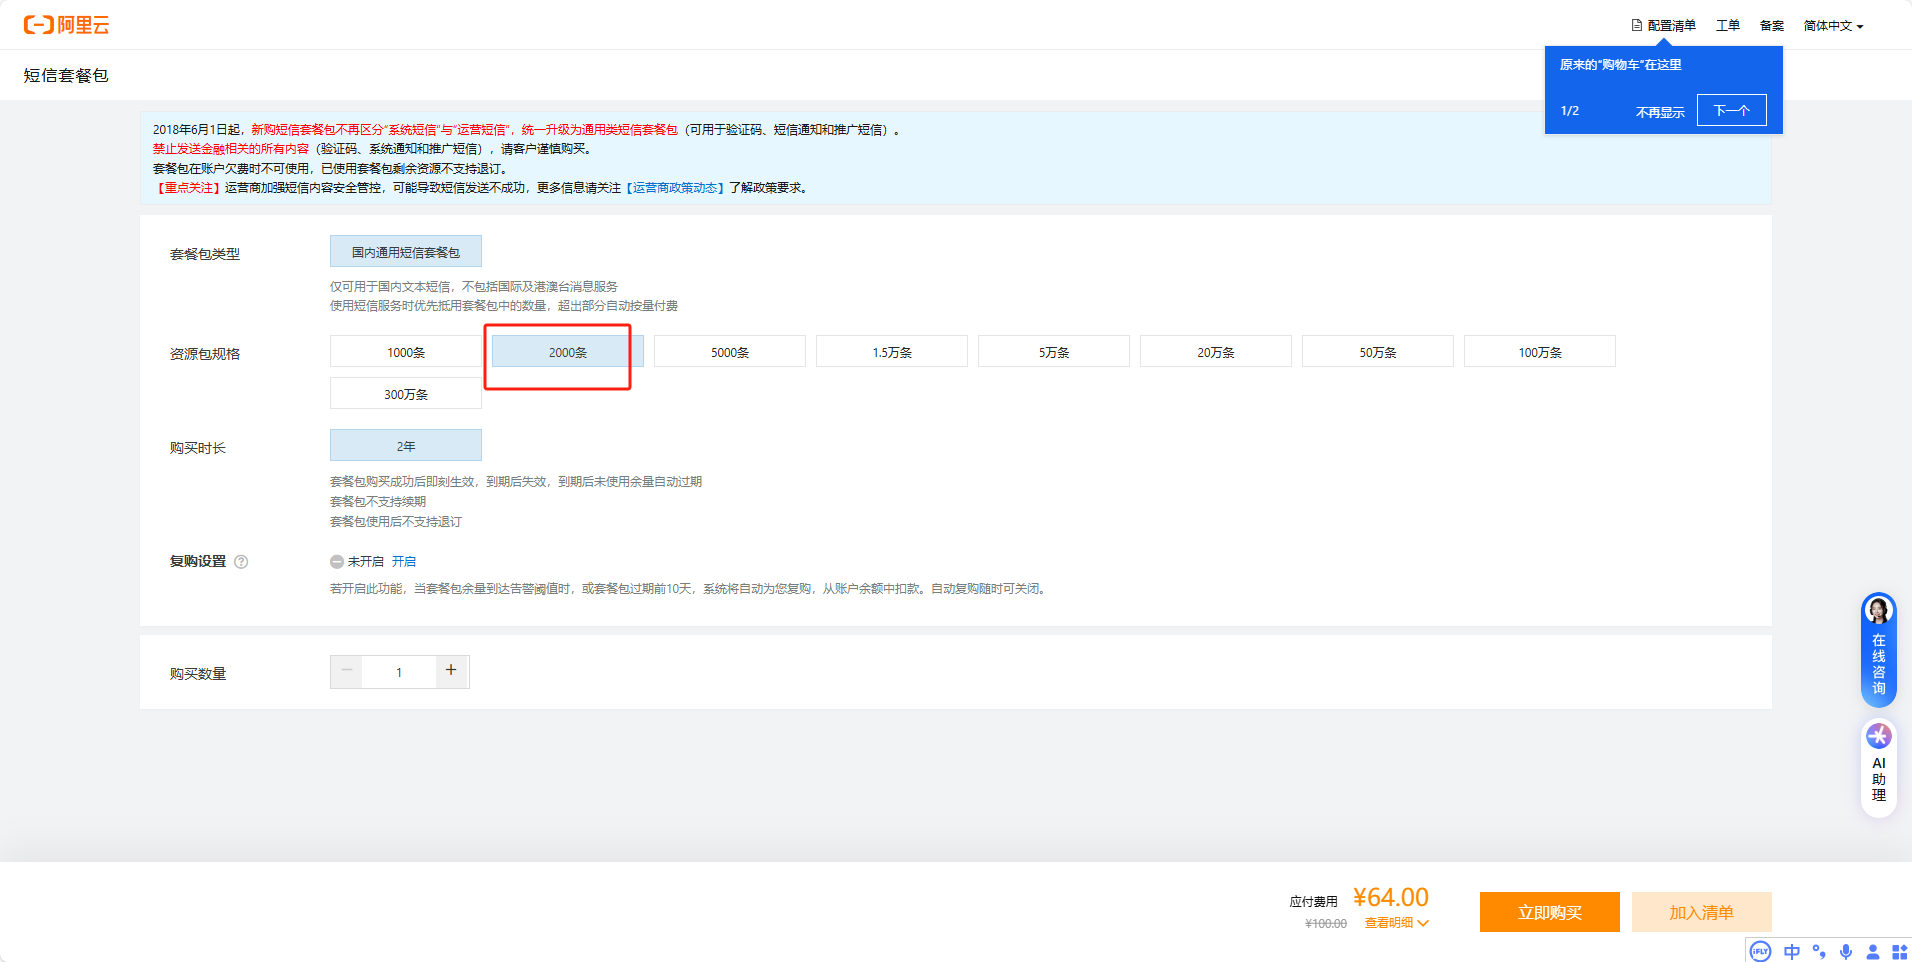Open the 配置清单 configuration list
The image size is (1912, 962).
pos(1664,26)
